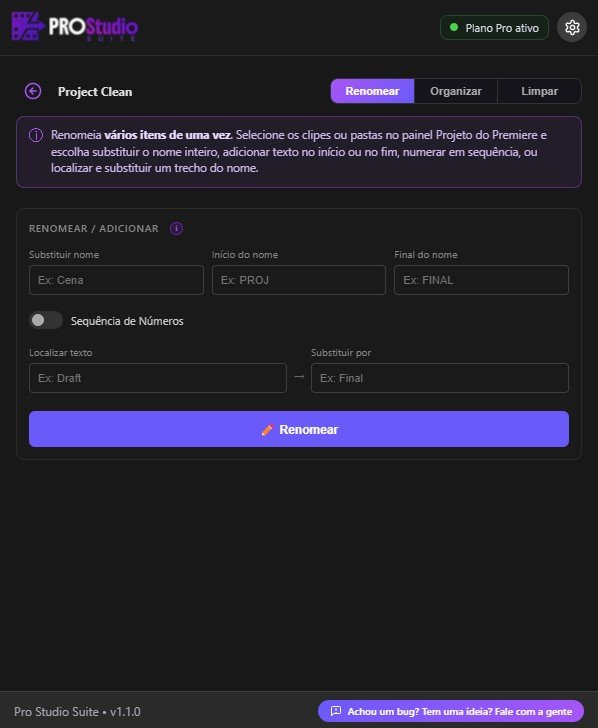Click the chat bubble icon in feedback button
The height and width of the screenshot is (728, 598).
335,711
